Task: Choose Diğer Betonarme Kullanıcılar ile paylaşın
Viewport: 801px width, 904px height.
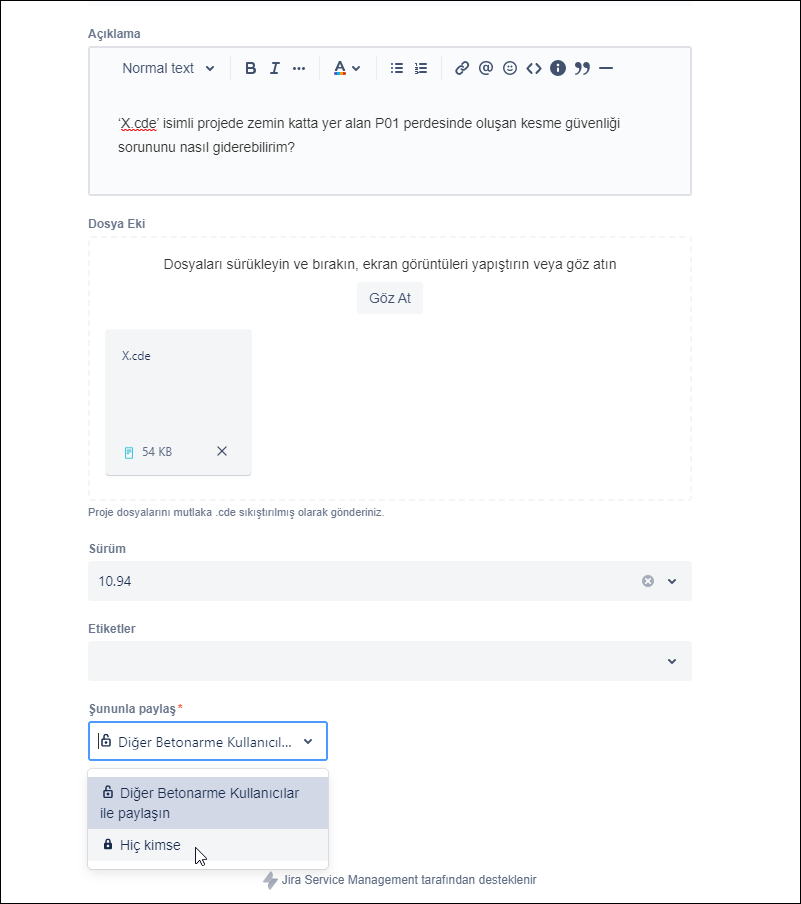Action: [200, 802]
